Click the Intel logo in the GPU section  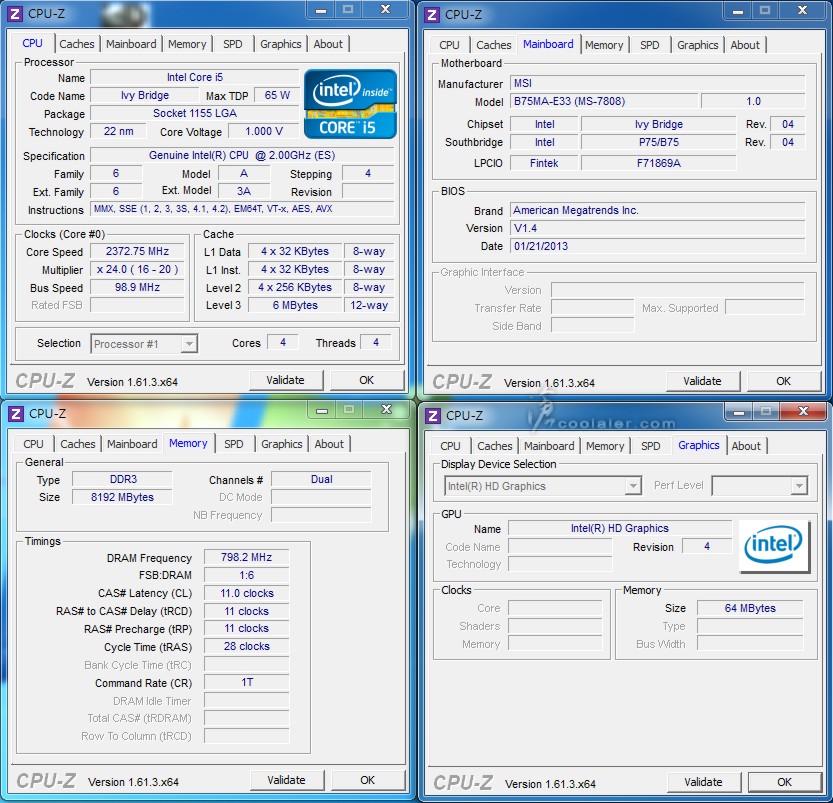775,547
